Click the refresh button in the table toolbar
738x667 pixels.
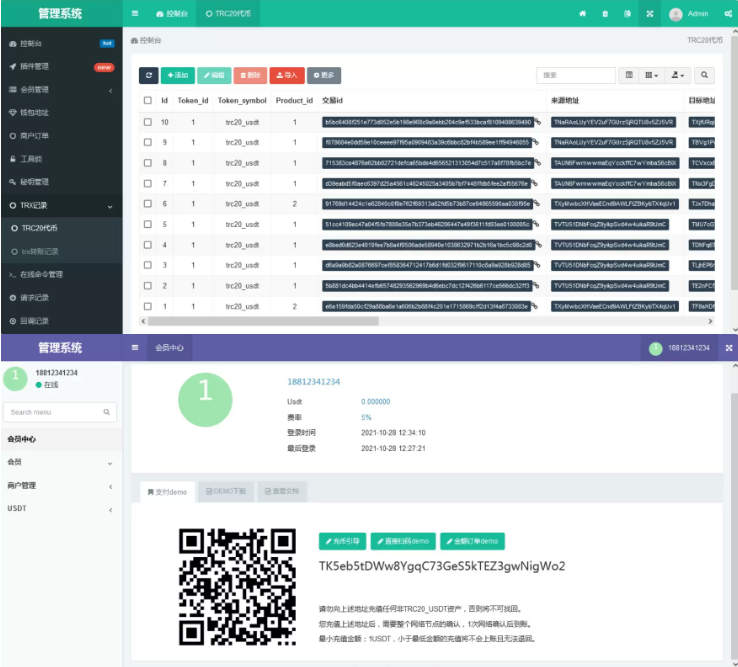tap(148, 75)
